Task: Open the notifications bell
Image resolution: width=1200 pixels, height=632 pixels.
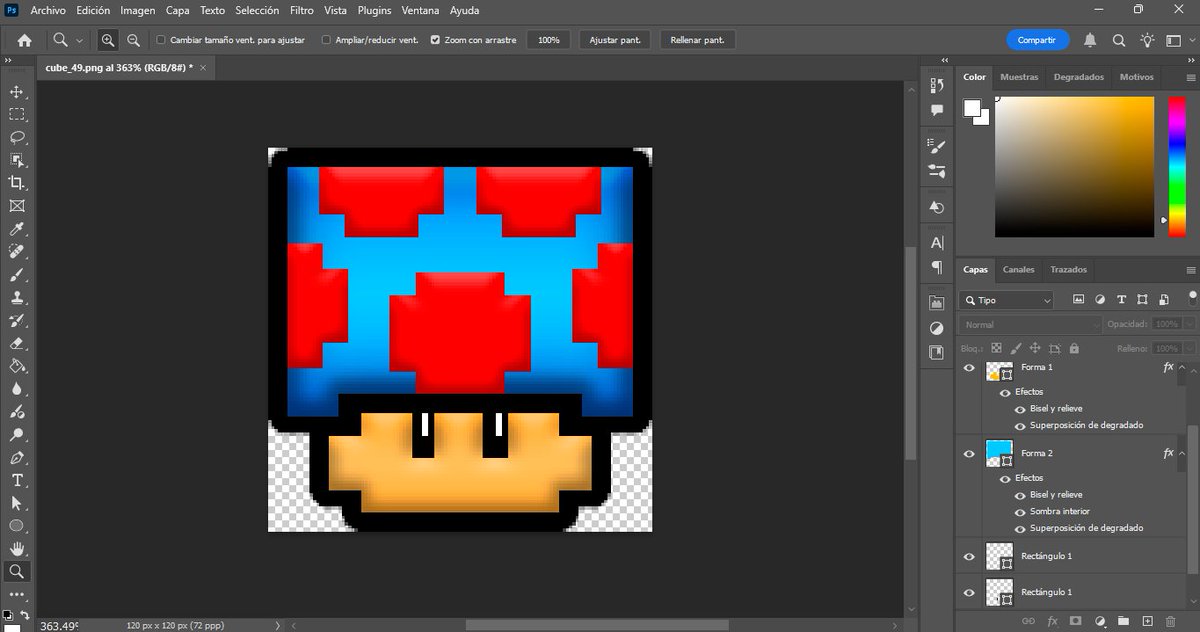Action: point(1090,40)
